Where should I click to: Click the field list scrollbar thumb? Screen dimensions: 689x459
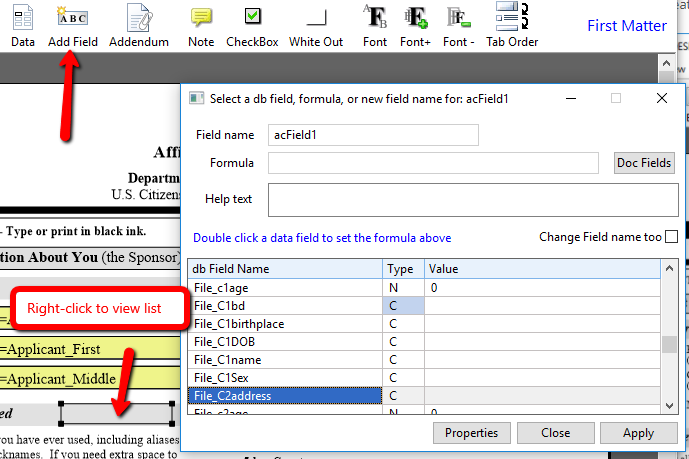[669, 344]
